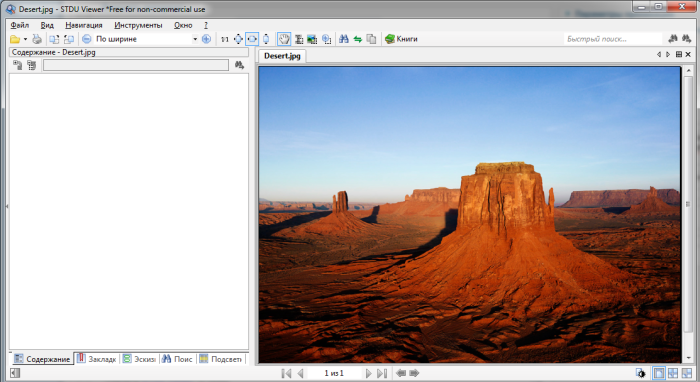Switch to the Закладки panel tab
The image size is (700, 382).
click(96, 359)
